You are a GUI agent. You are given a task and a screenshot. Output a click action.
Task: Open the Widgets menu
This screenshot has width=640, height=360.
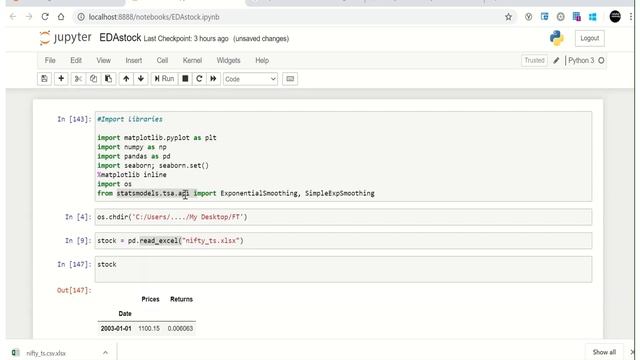tap(228, 60)
